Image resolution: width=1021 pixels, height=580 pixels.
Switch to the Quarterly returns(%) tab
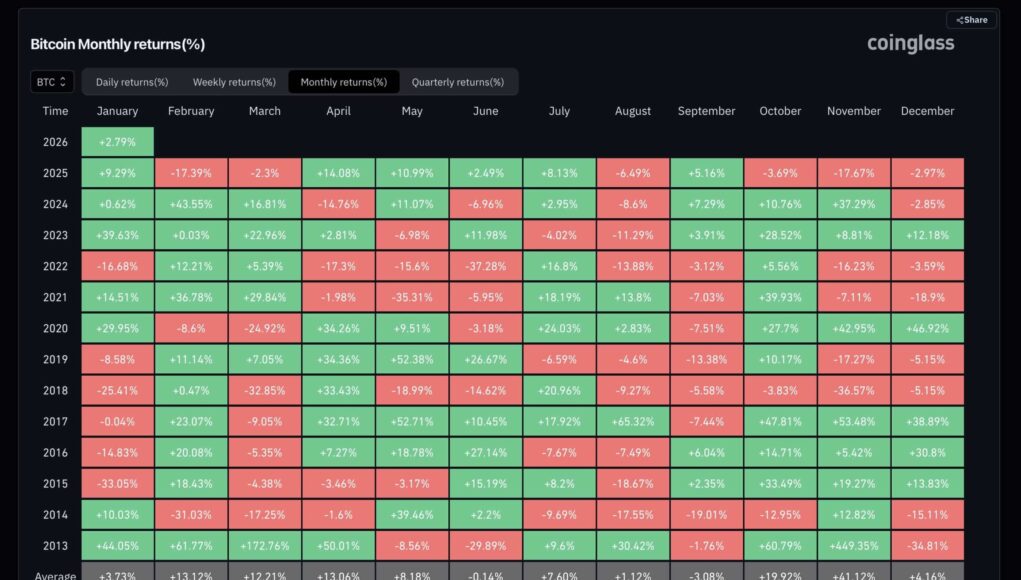(x=458, y=82)
